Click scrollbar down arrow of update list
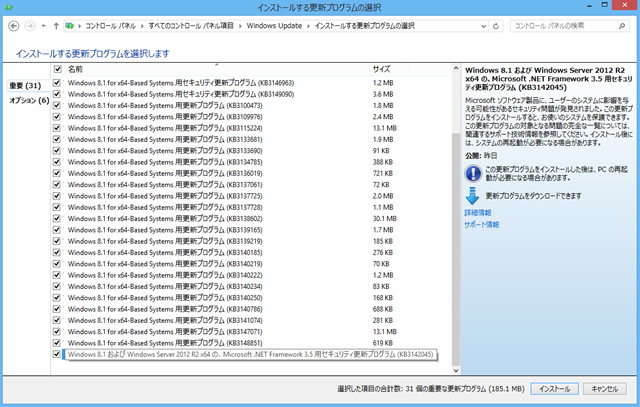Image resolution: width=640 pixels, height=407 pixels. (456, 370)
